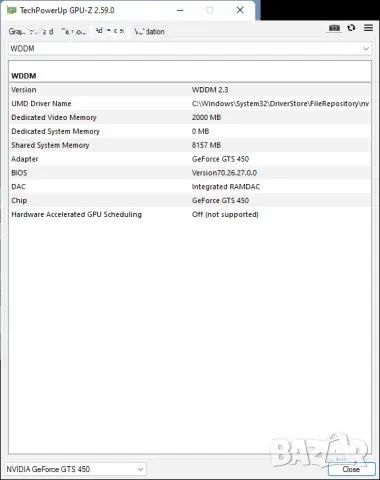This screenshot has width=380, height=480.
Task: Switch to the Sensors tab
Action: coord(74,31)
